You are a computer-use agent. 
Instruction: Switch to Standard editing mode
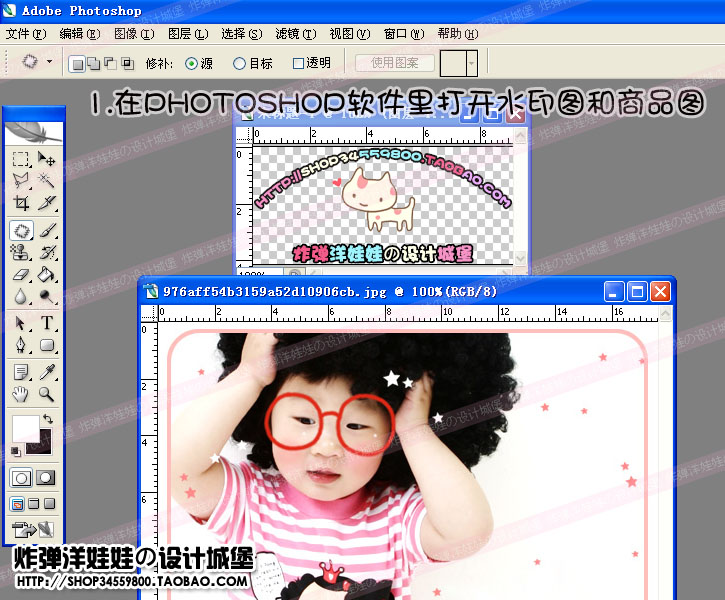21,478
